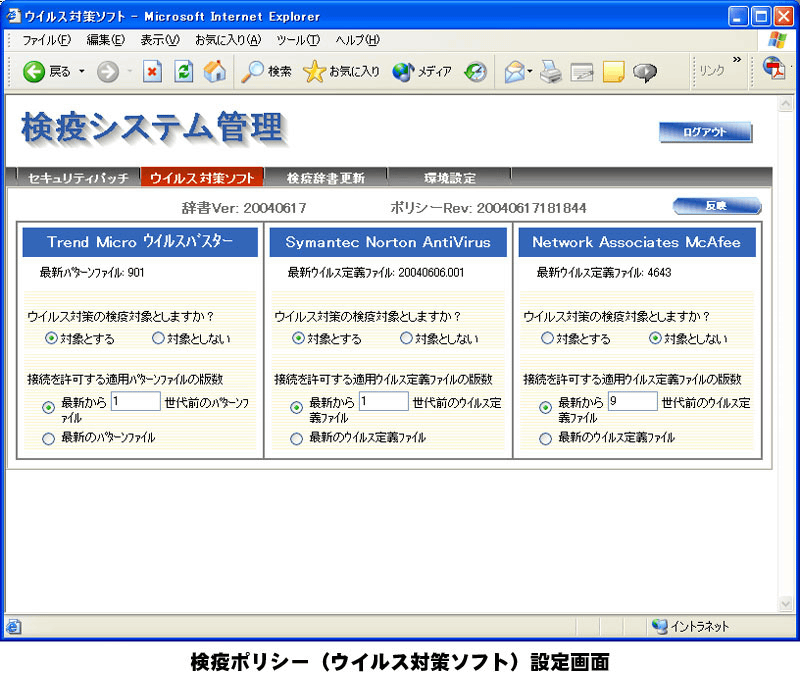Click the ログアウト button
Image resolution: width=800 pixels, height=680 pixels.
coord(705,132)
